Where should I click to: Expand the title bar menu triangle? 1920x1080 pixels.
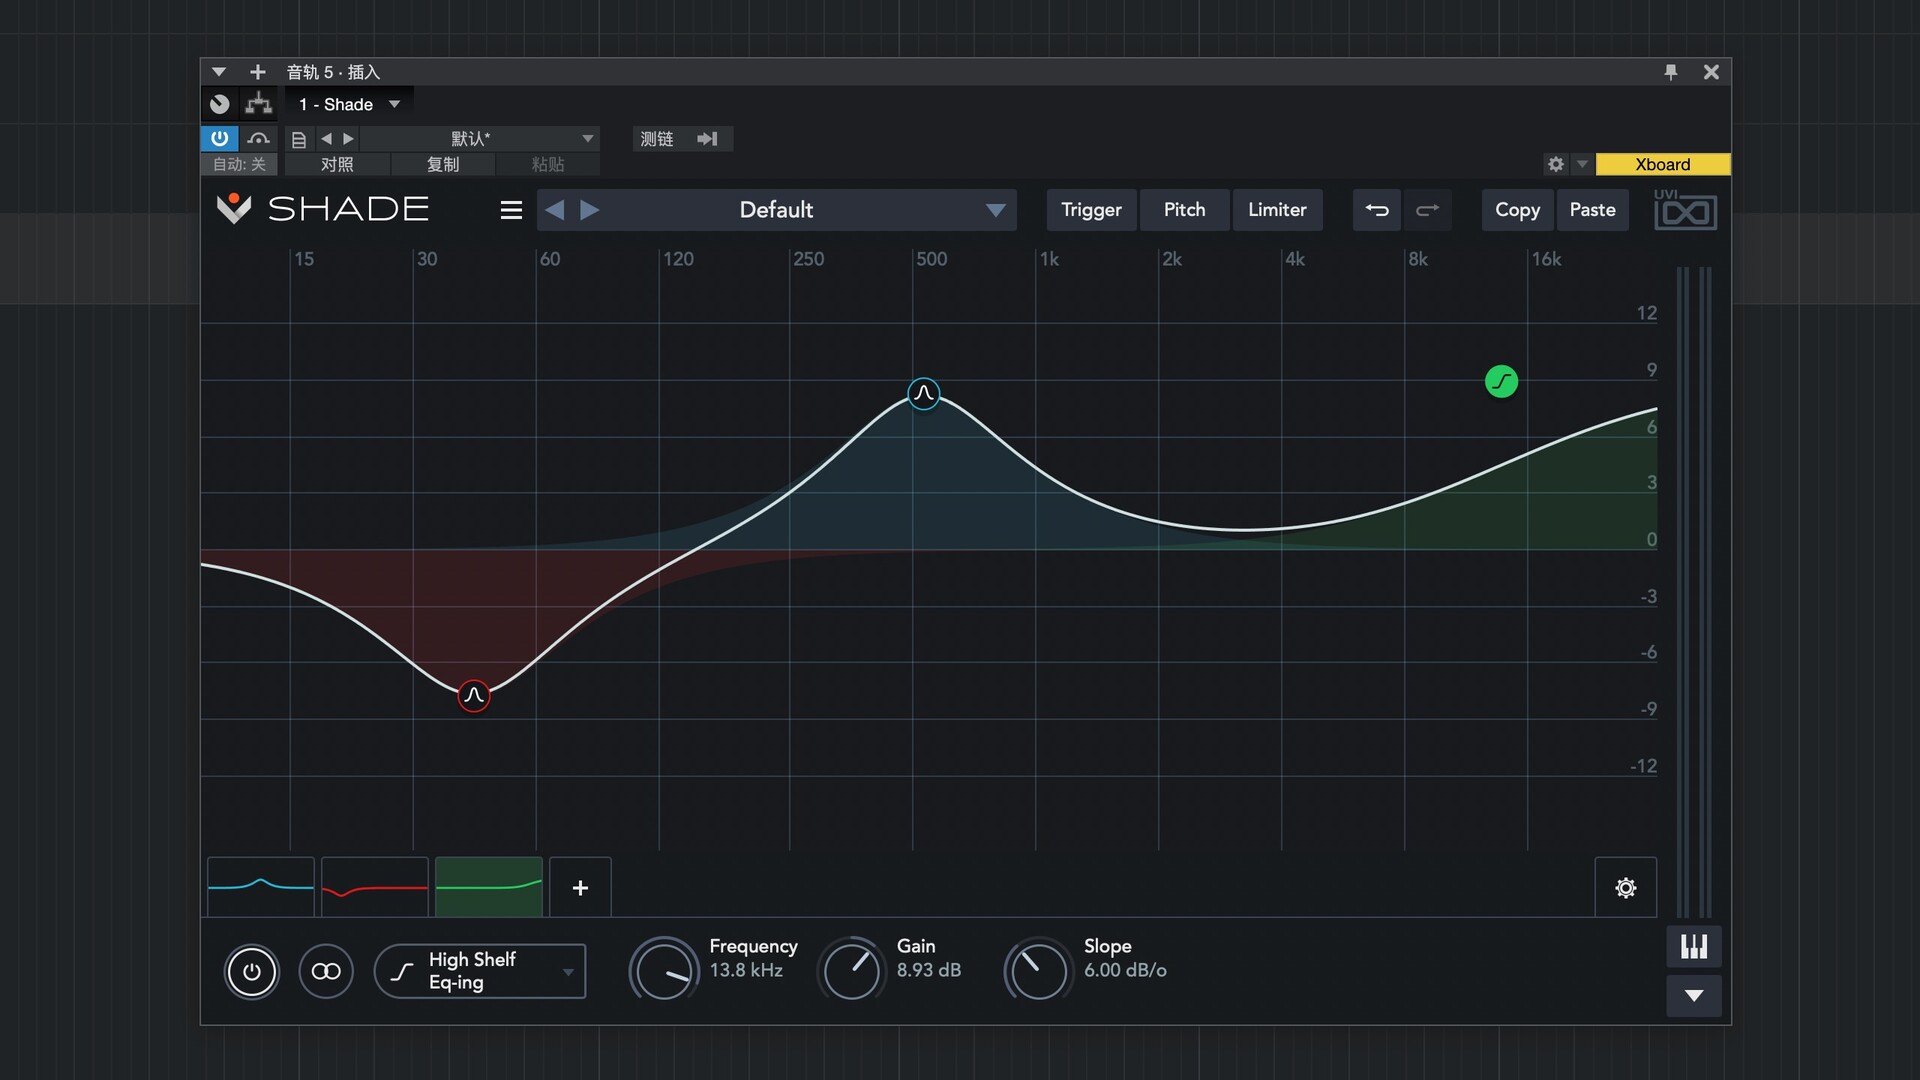pos(219,72)
